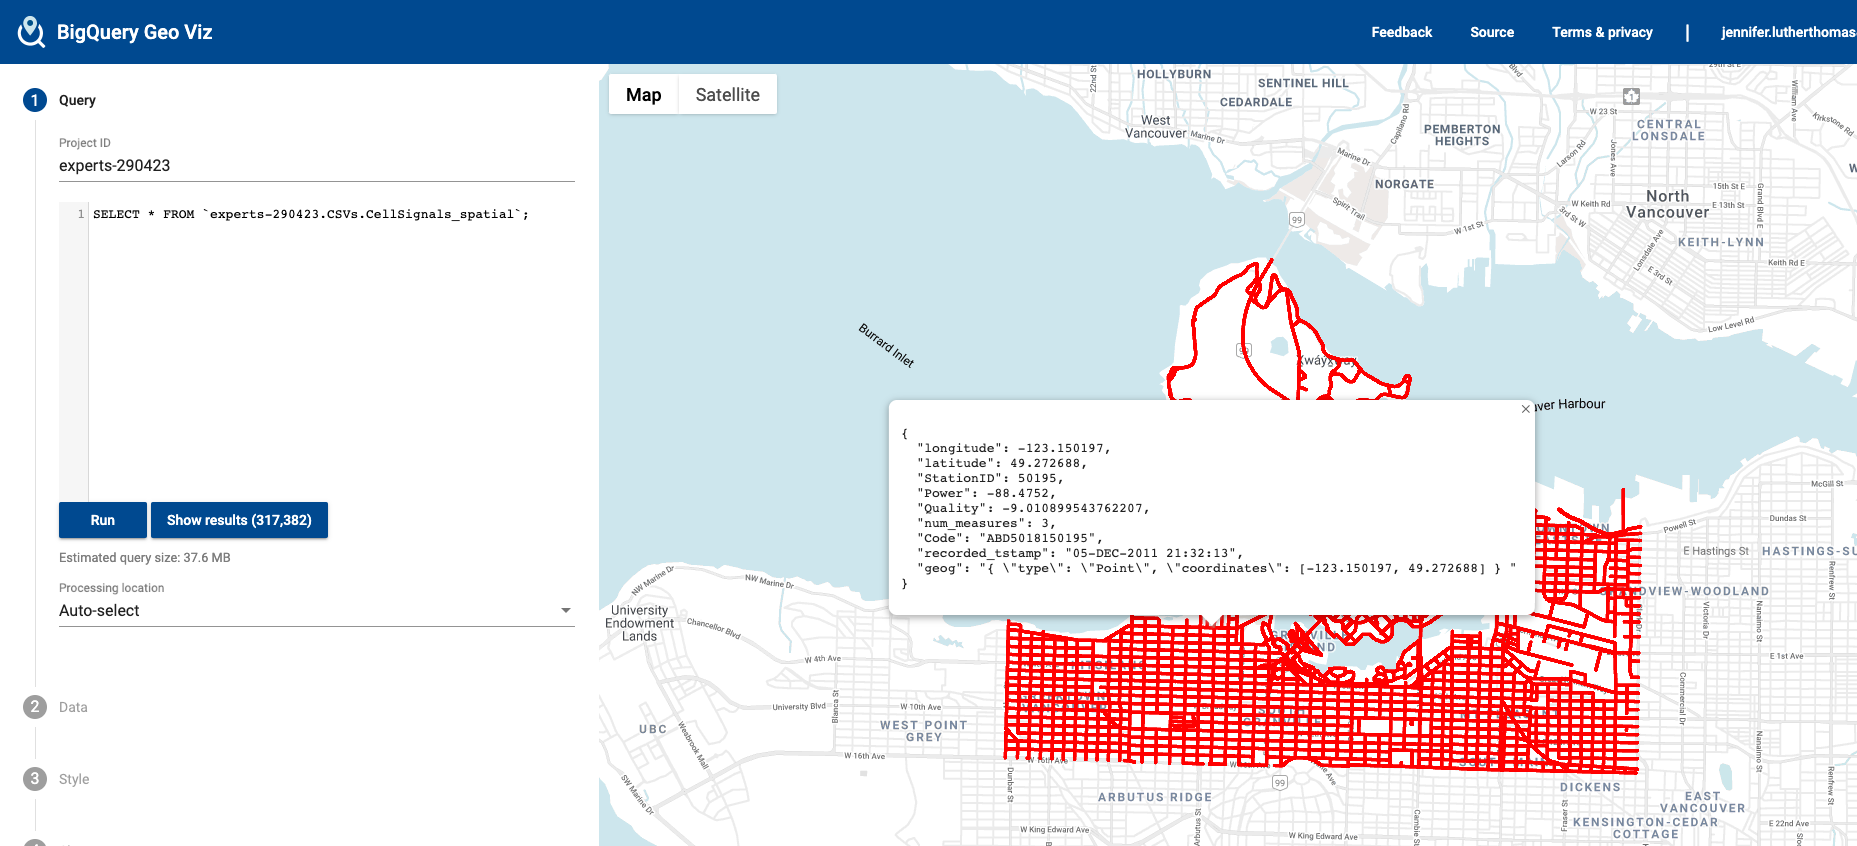Click the University Endowment Lands label

click(639, 623)
